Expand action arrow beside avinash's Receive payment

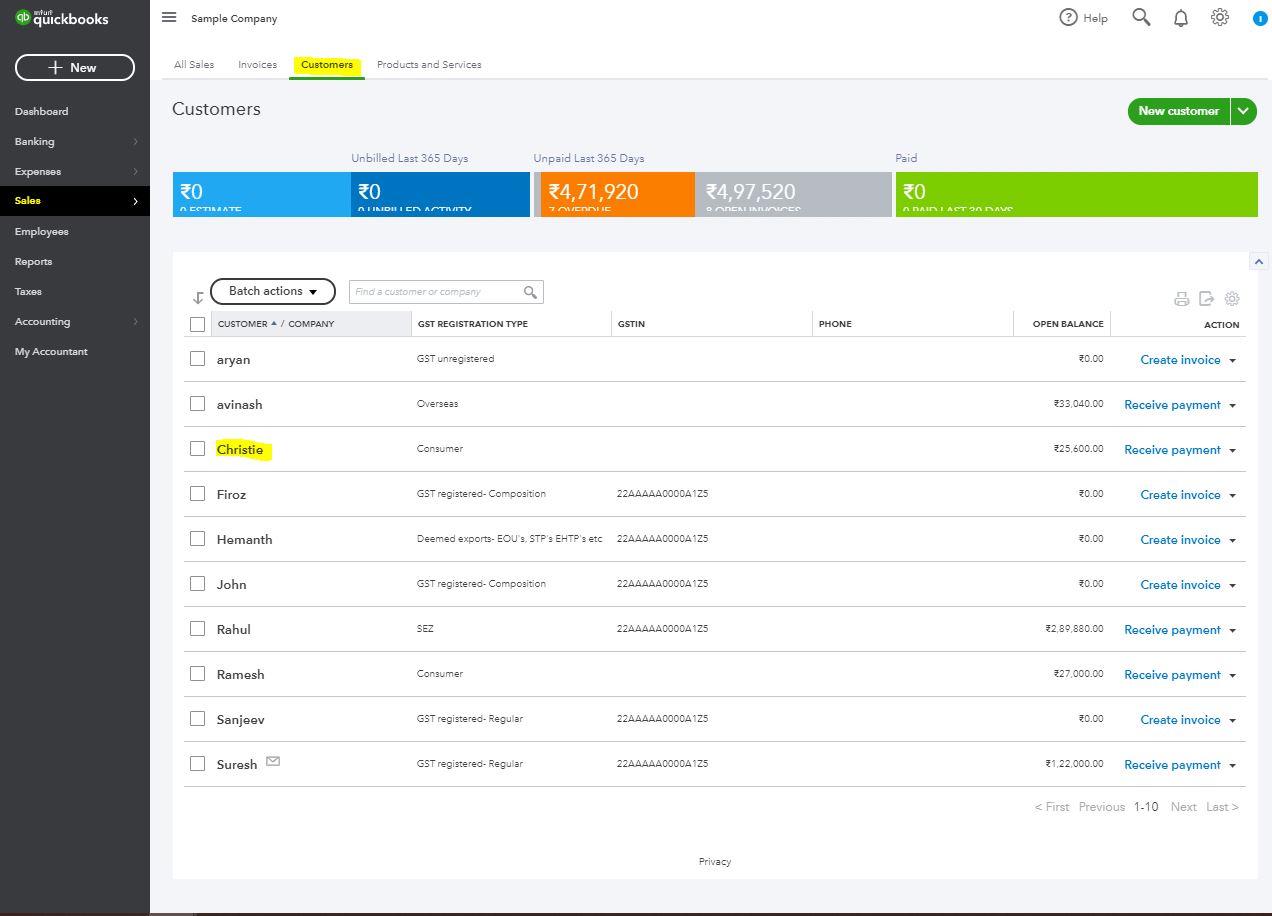(1233, 406)
